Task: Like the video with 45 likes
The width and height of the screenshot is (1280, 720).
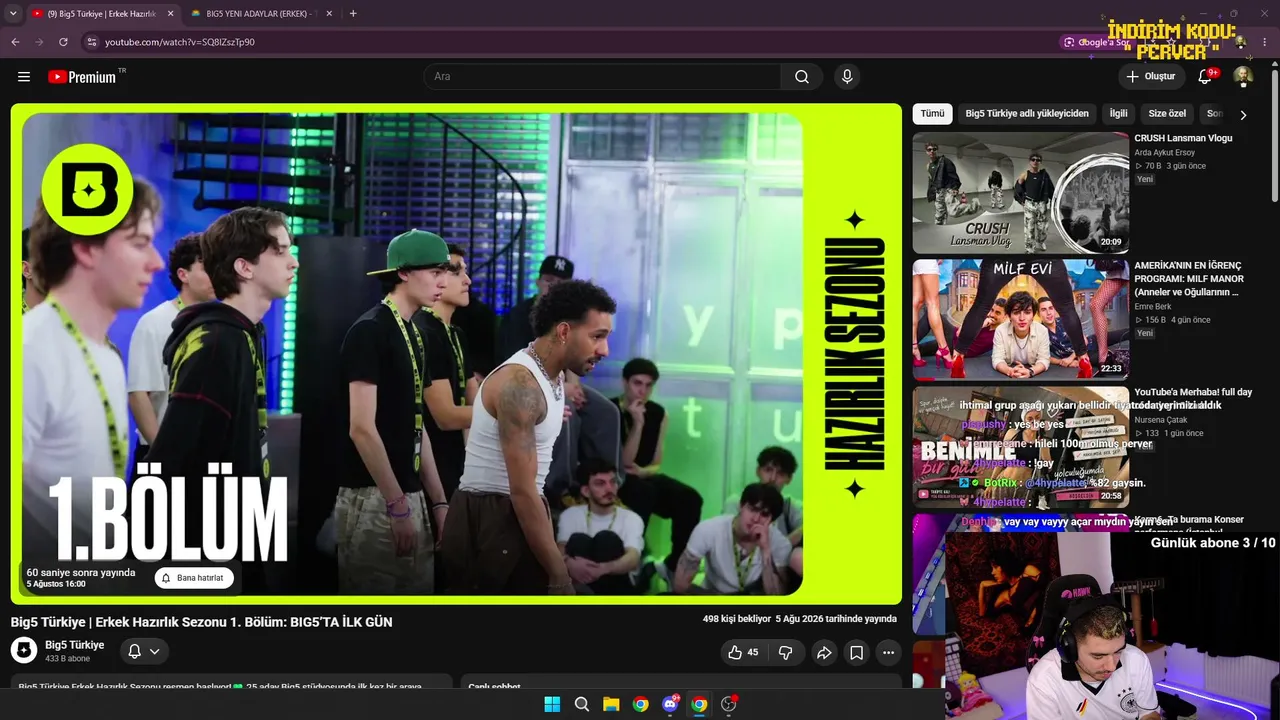Action: point(743,652)
